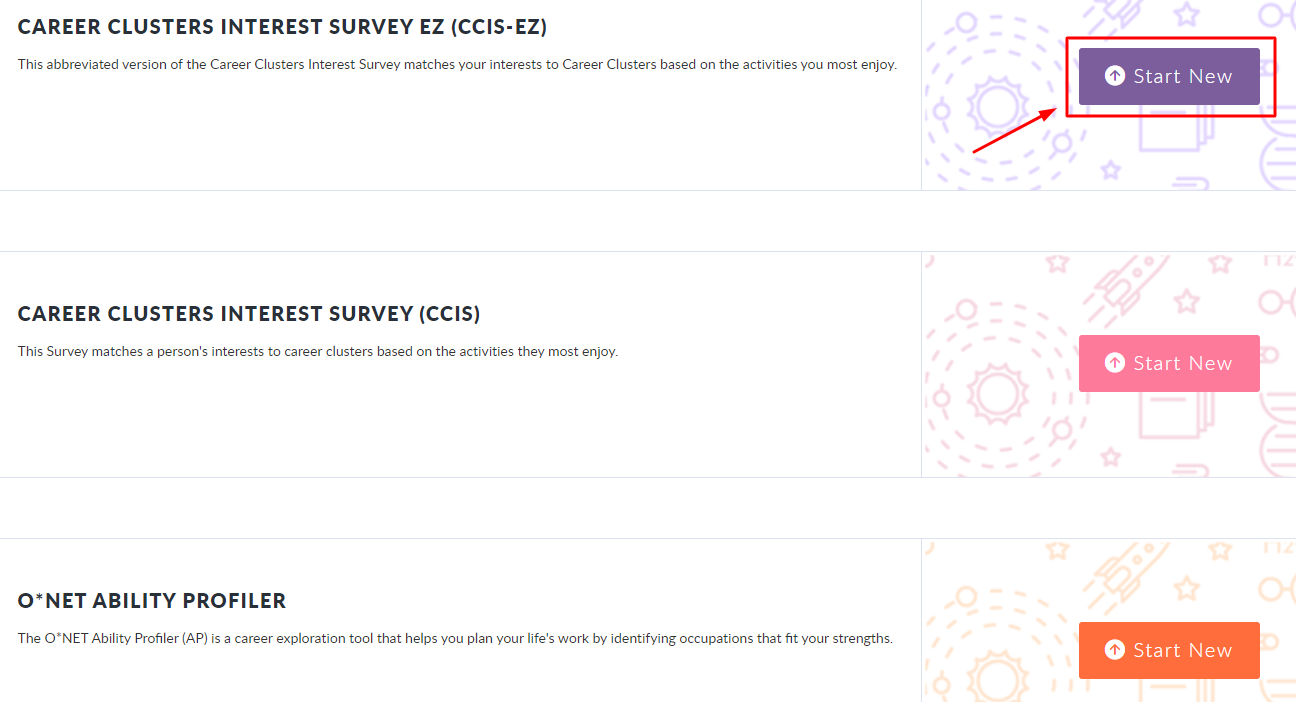Click the up-arrow icon in the orange button
This screenshot has width=1296, height=702.
tap(1114, 650)
